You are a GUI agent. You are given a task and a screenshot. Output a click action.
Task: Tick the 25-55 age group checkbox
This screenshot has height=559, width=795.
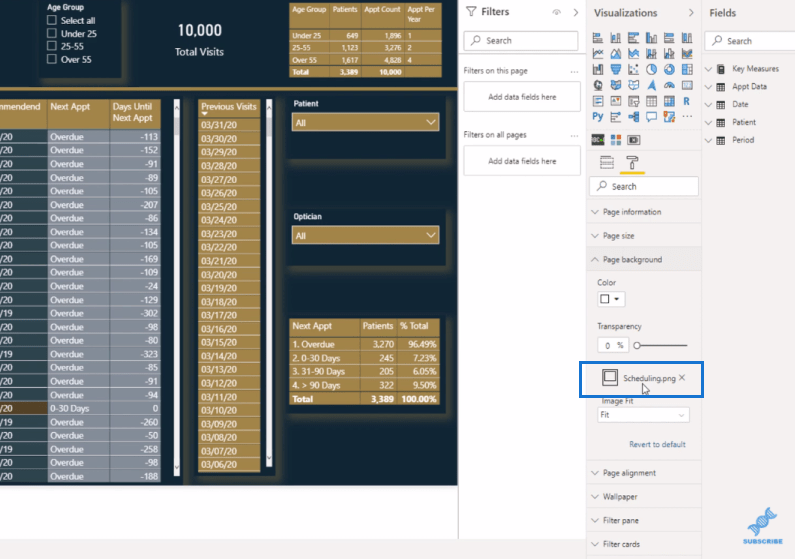tap(52, 46)
